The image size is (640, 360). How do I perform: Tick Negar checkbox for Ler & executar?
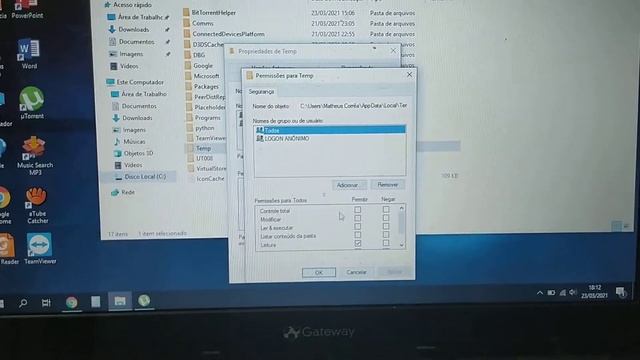click(x=386, y=227)
